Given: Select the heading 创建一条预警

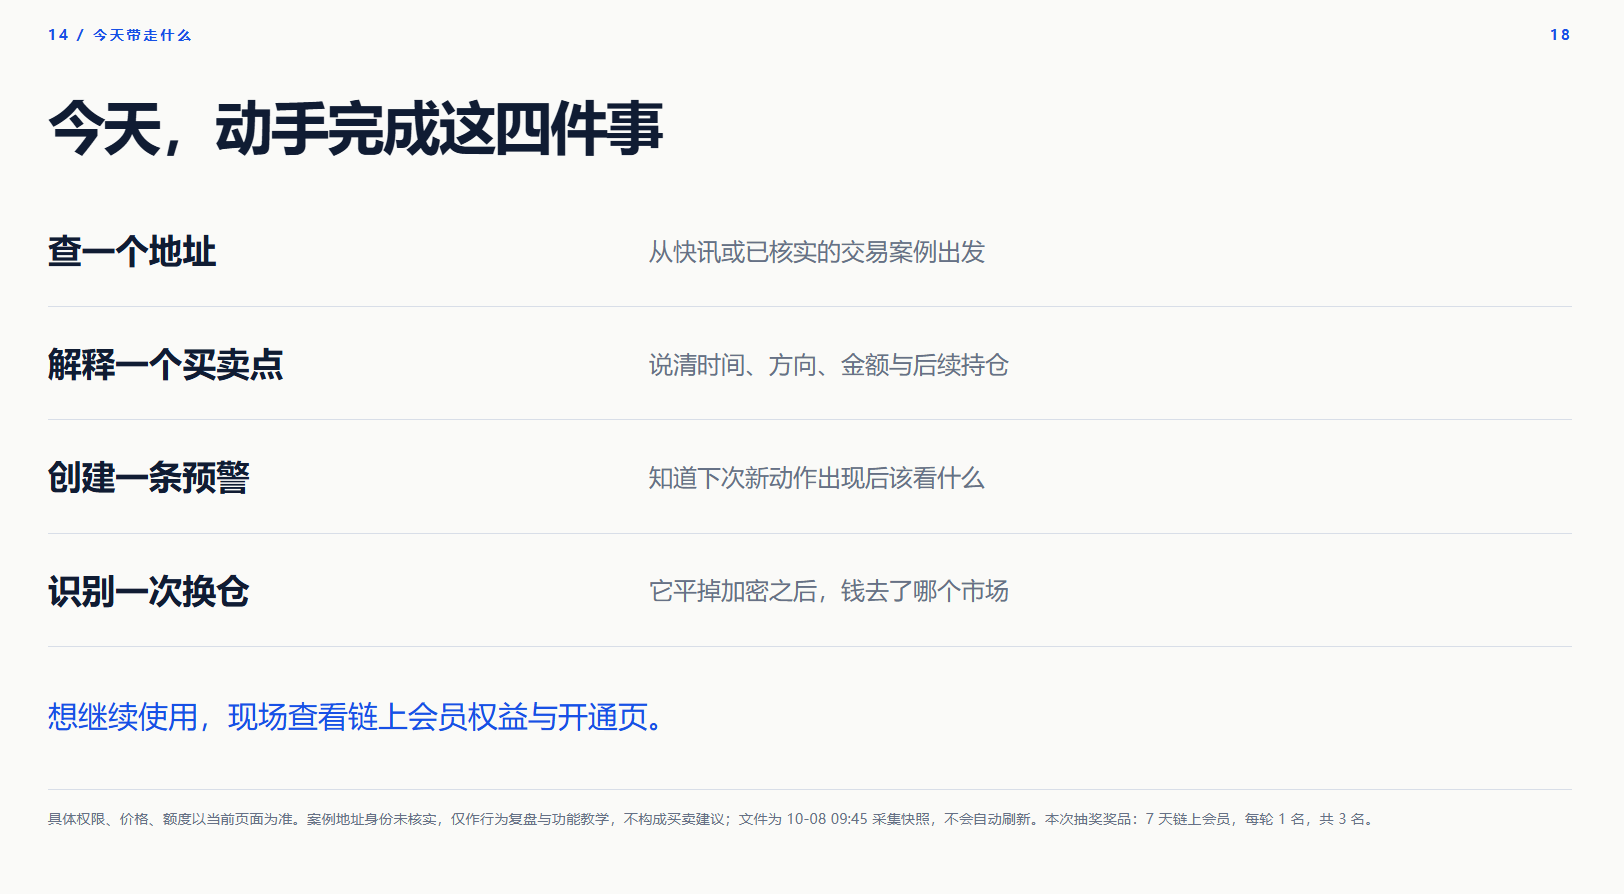Looking at the screenshot, I should tap(149, 477).
